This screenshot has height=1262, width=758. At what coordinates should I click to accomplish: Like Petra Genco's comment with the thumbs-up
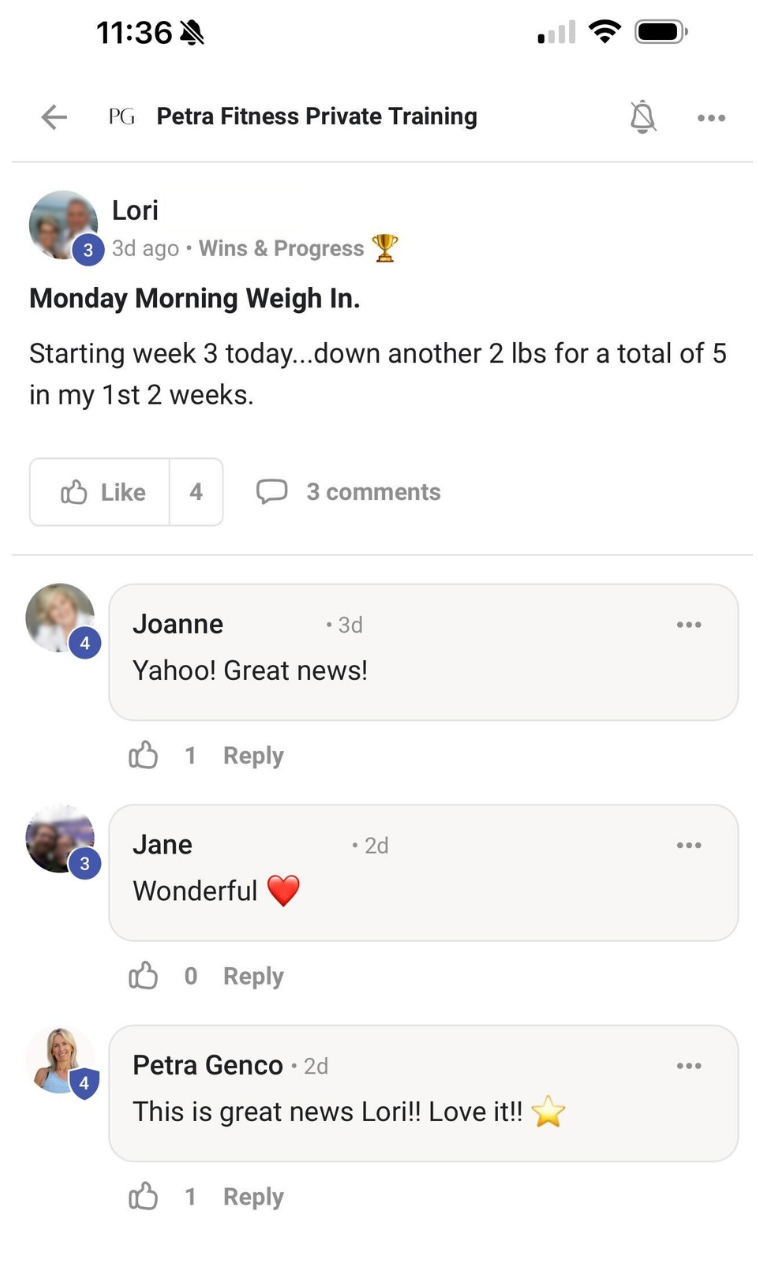pos(144,1197)
